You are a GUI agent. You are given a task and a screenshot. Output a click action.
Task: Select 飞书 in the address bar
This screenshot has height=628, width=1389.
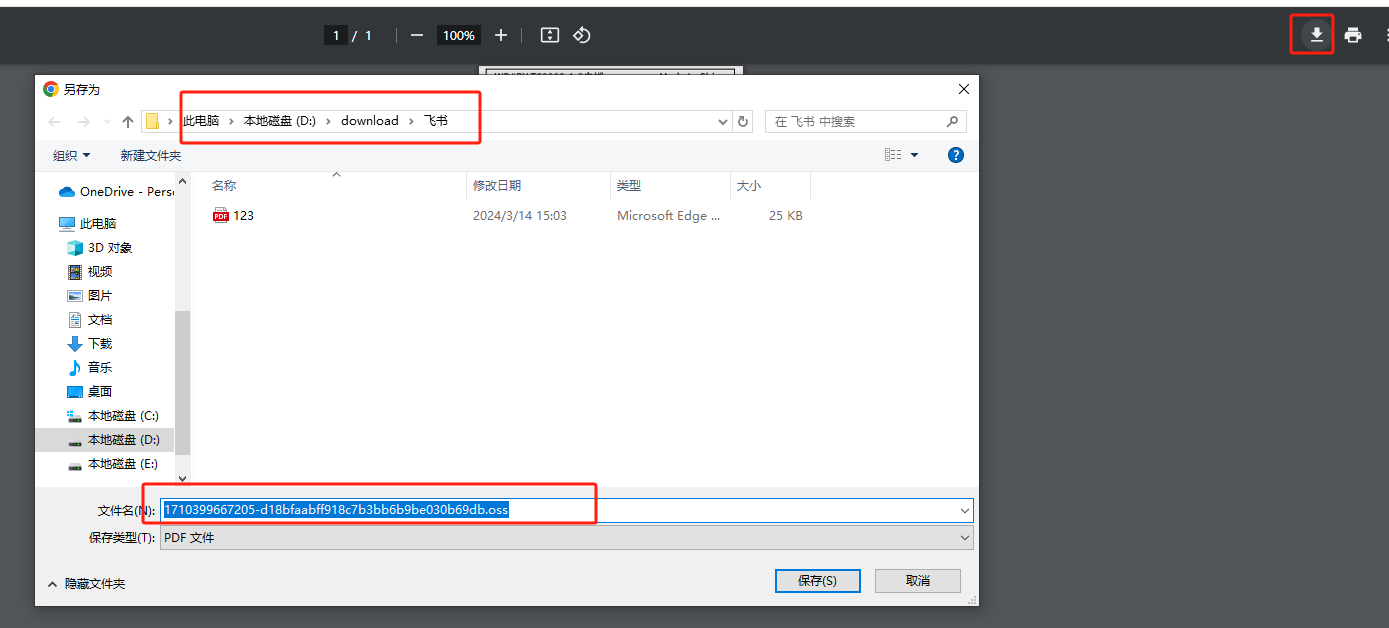pyautogui.click(x=436, y=121)
